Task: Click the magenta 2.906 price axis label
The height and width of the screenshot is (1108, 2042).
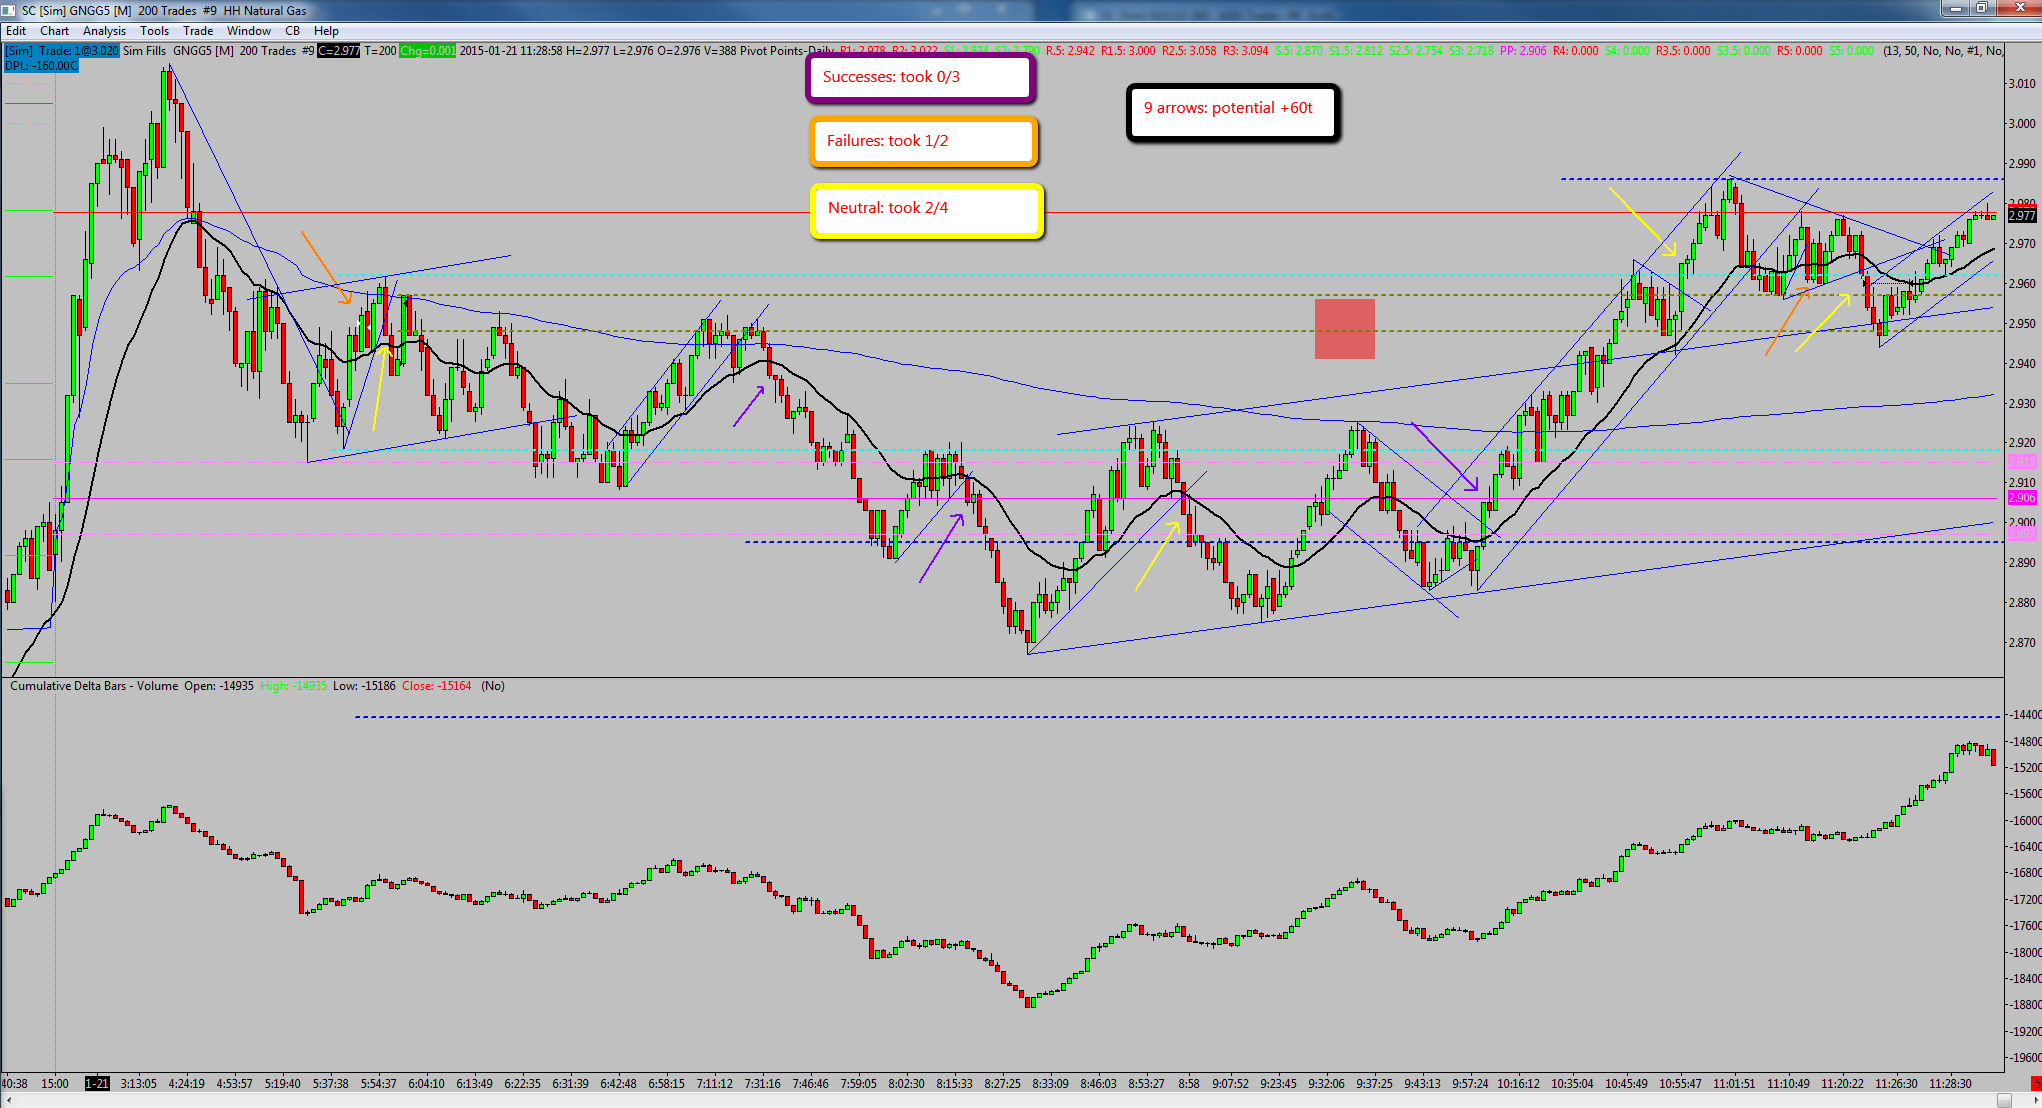Action: [x=2022, y=498]
